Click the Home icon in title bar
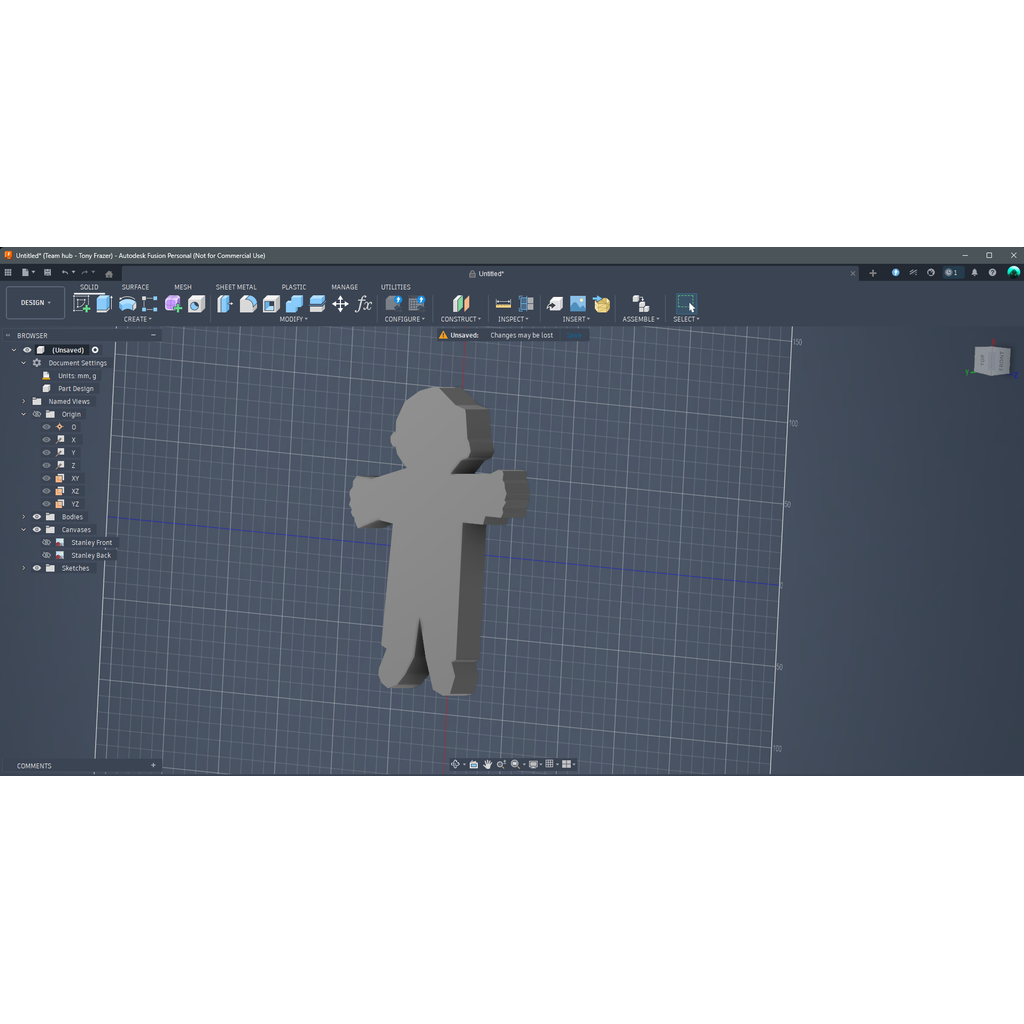 pos(109,274)
